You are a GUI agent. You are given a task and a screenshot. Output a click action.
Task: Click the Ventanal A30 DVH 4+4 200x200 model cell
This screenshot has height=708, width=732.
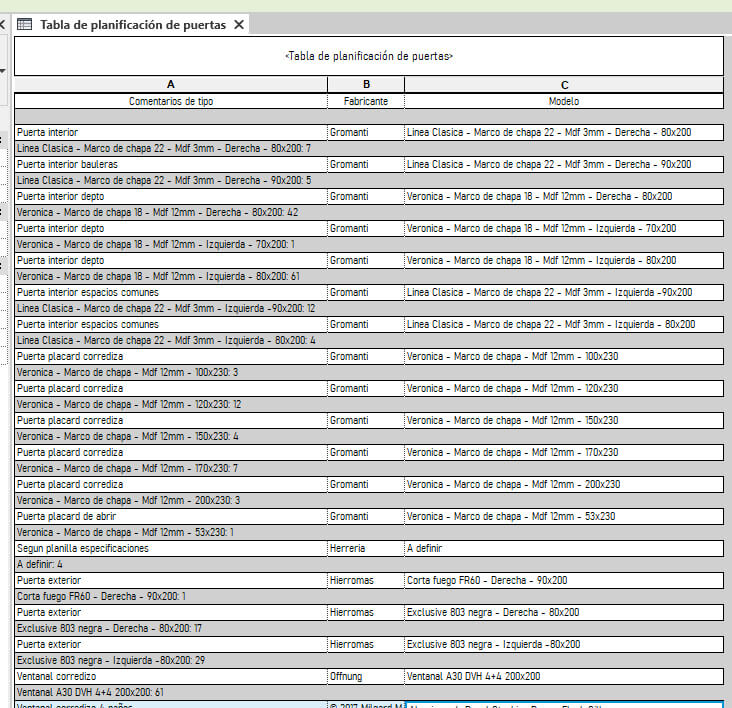click(564, 676)
